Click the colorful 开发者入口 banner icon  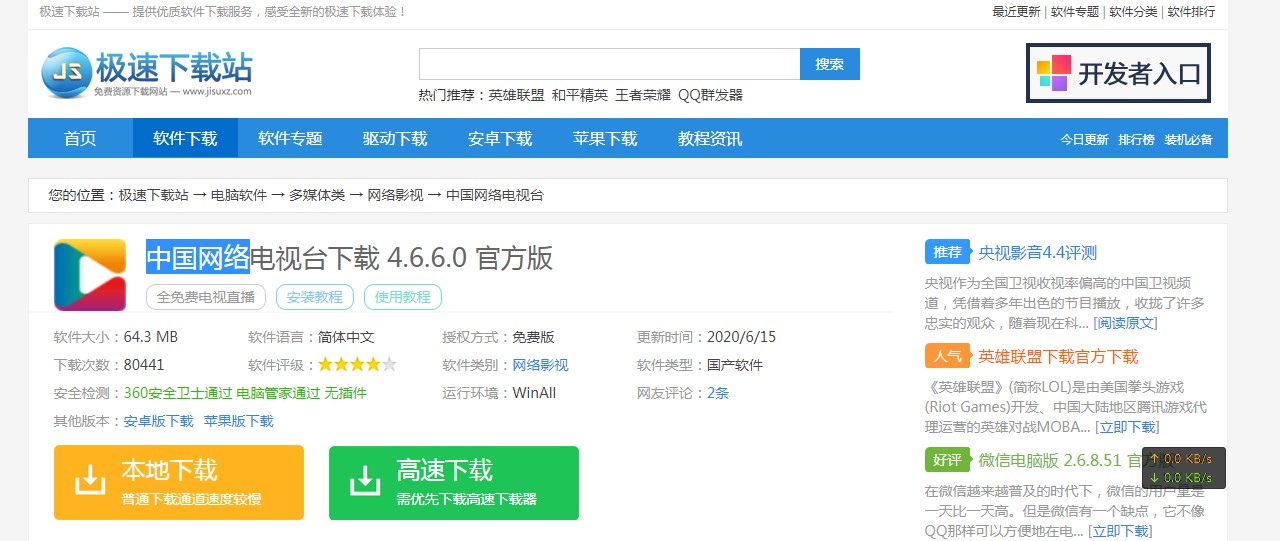(x=1053, y=73)
